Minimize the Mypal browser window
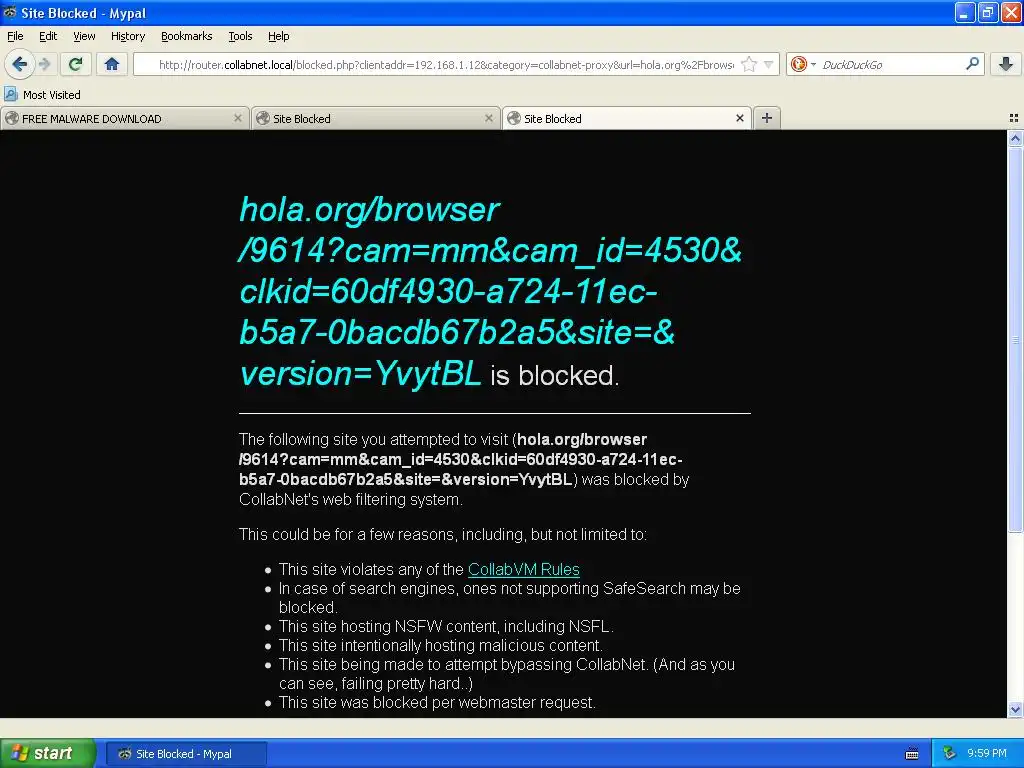 tap(964, 12)
